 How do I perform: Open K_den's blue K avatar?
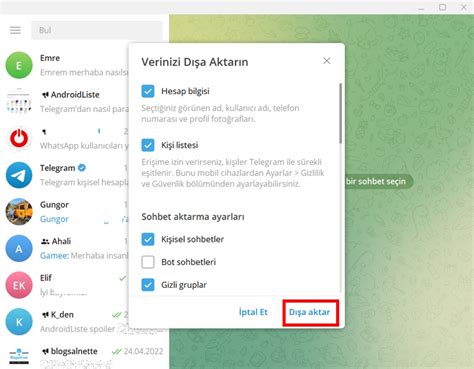point(19,322)
